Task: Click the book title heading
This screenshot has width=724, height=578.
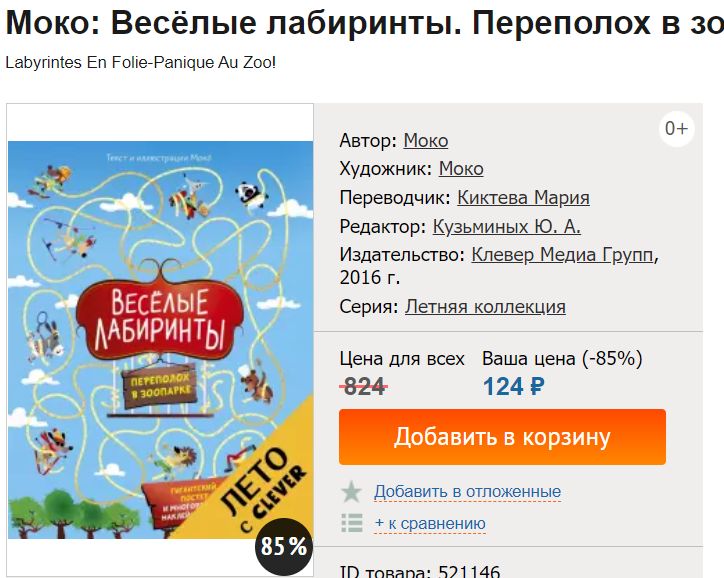Action: (x=362, y=24)
